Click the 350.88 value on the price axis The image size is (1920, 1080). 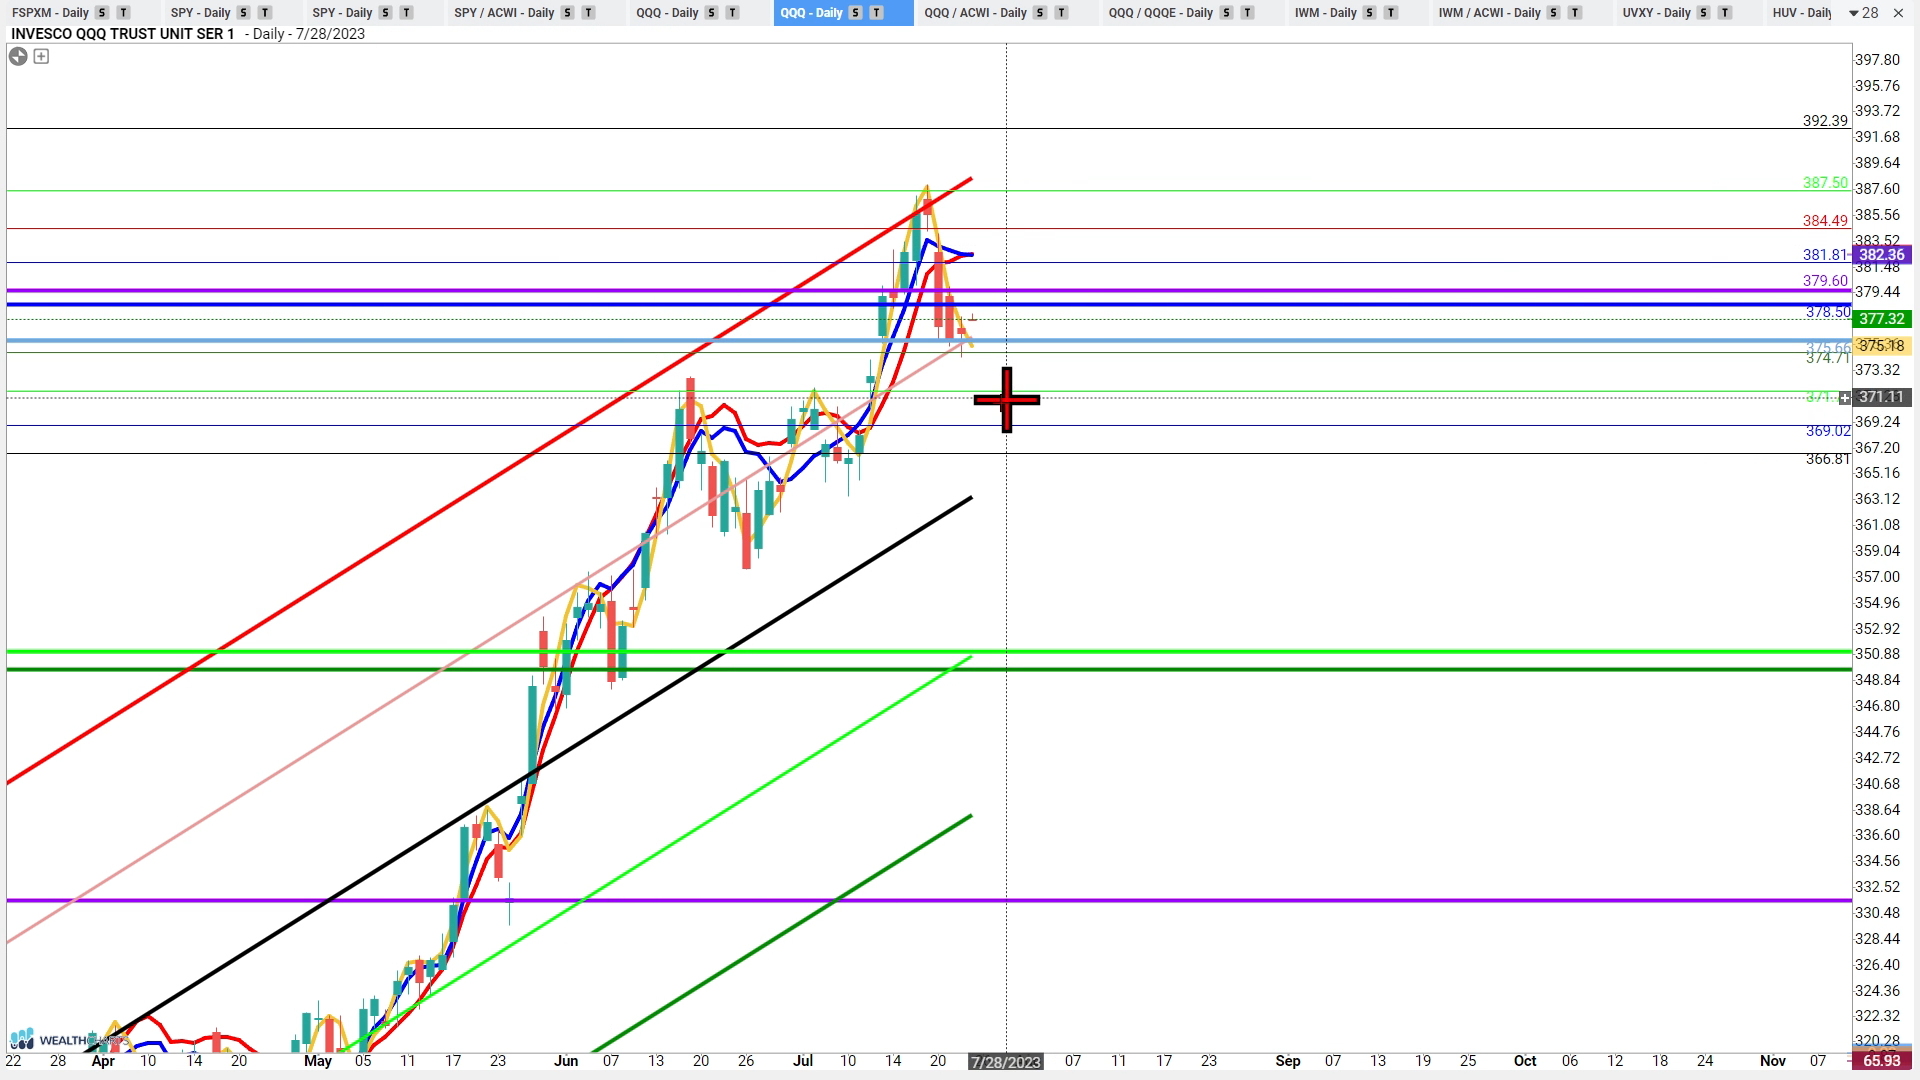point(1877,654)
